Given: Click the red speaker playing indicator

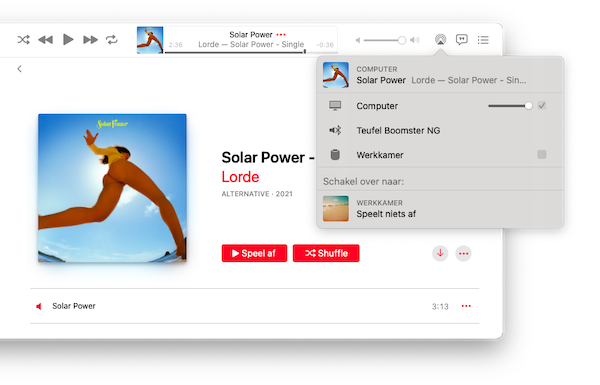Looking at the screenshot, I should (39, 306).
